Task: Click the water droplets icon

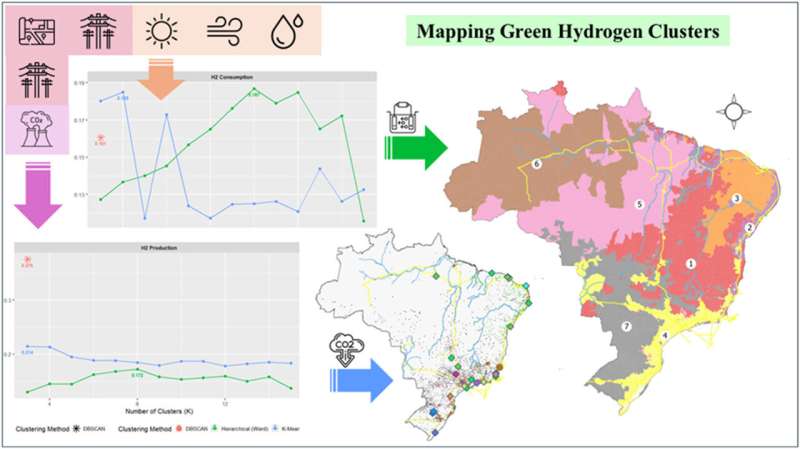Action: [x=284, y=30]
